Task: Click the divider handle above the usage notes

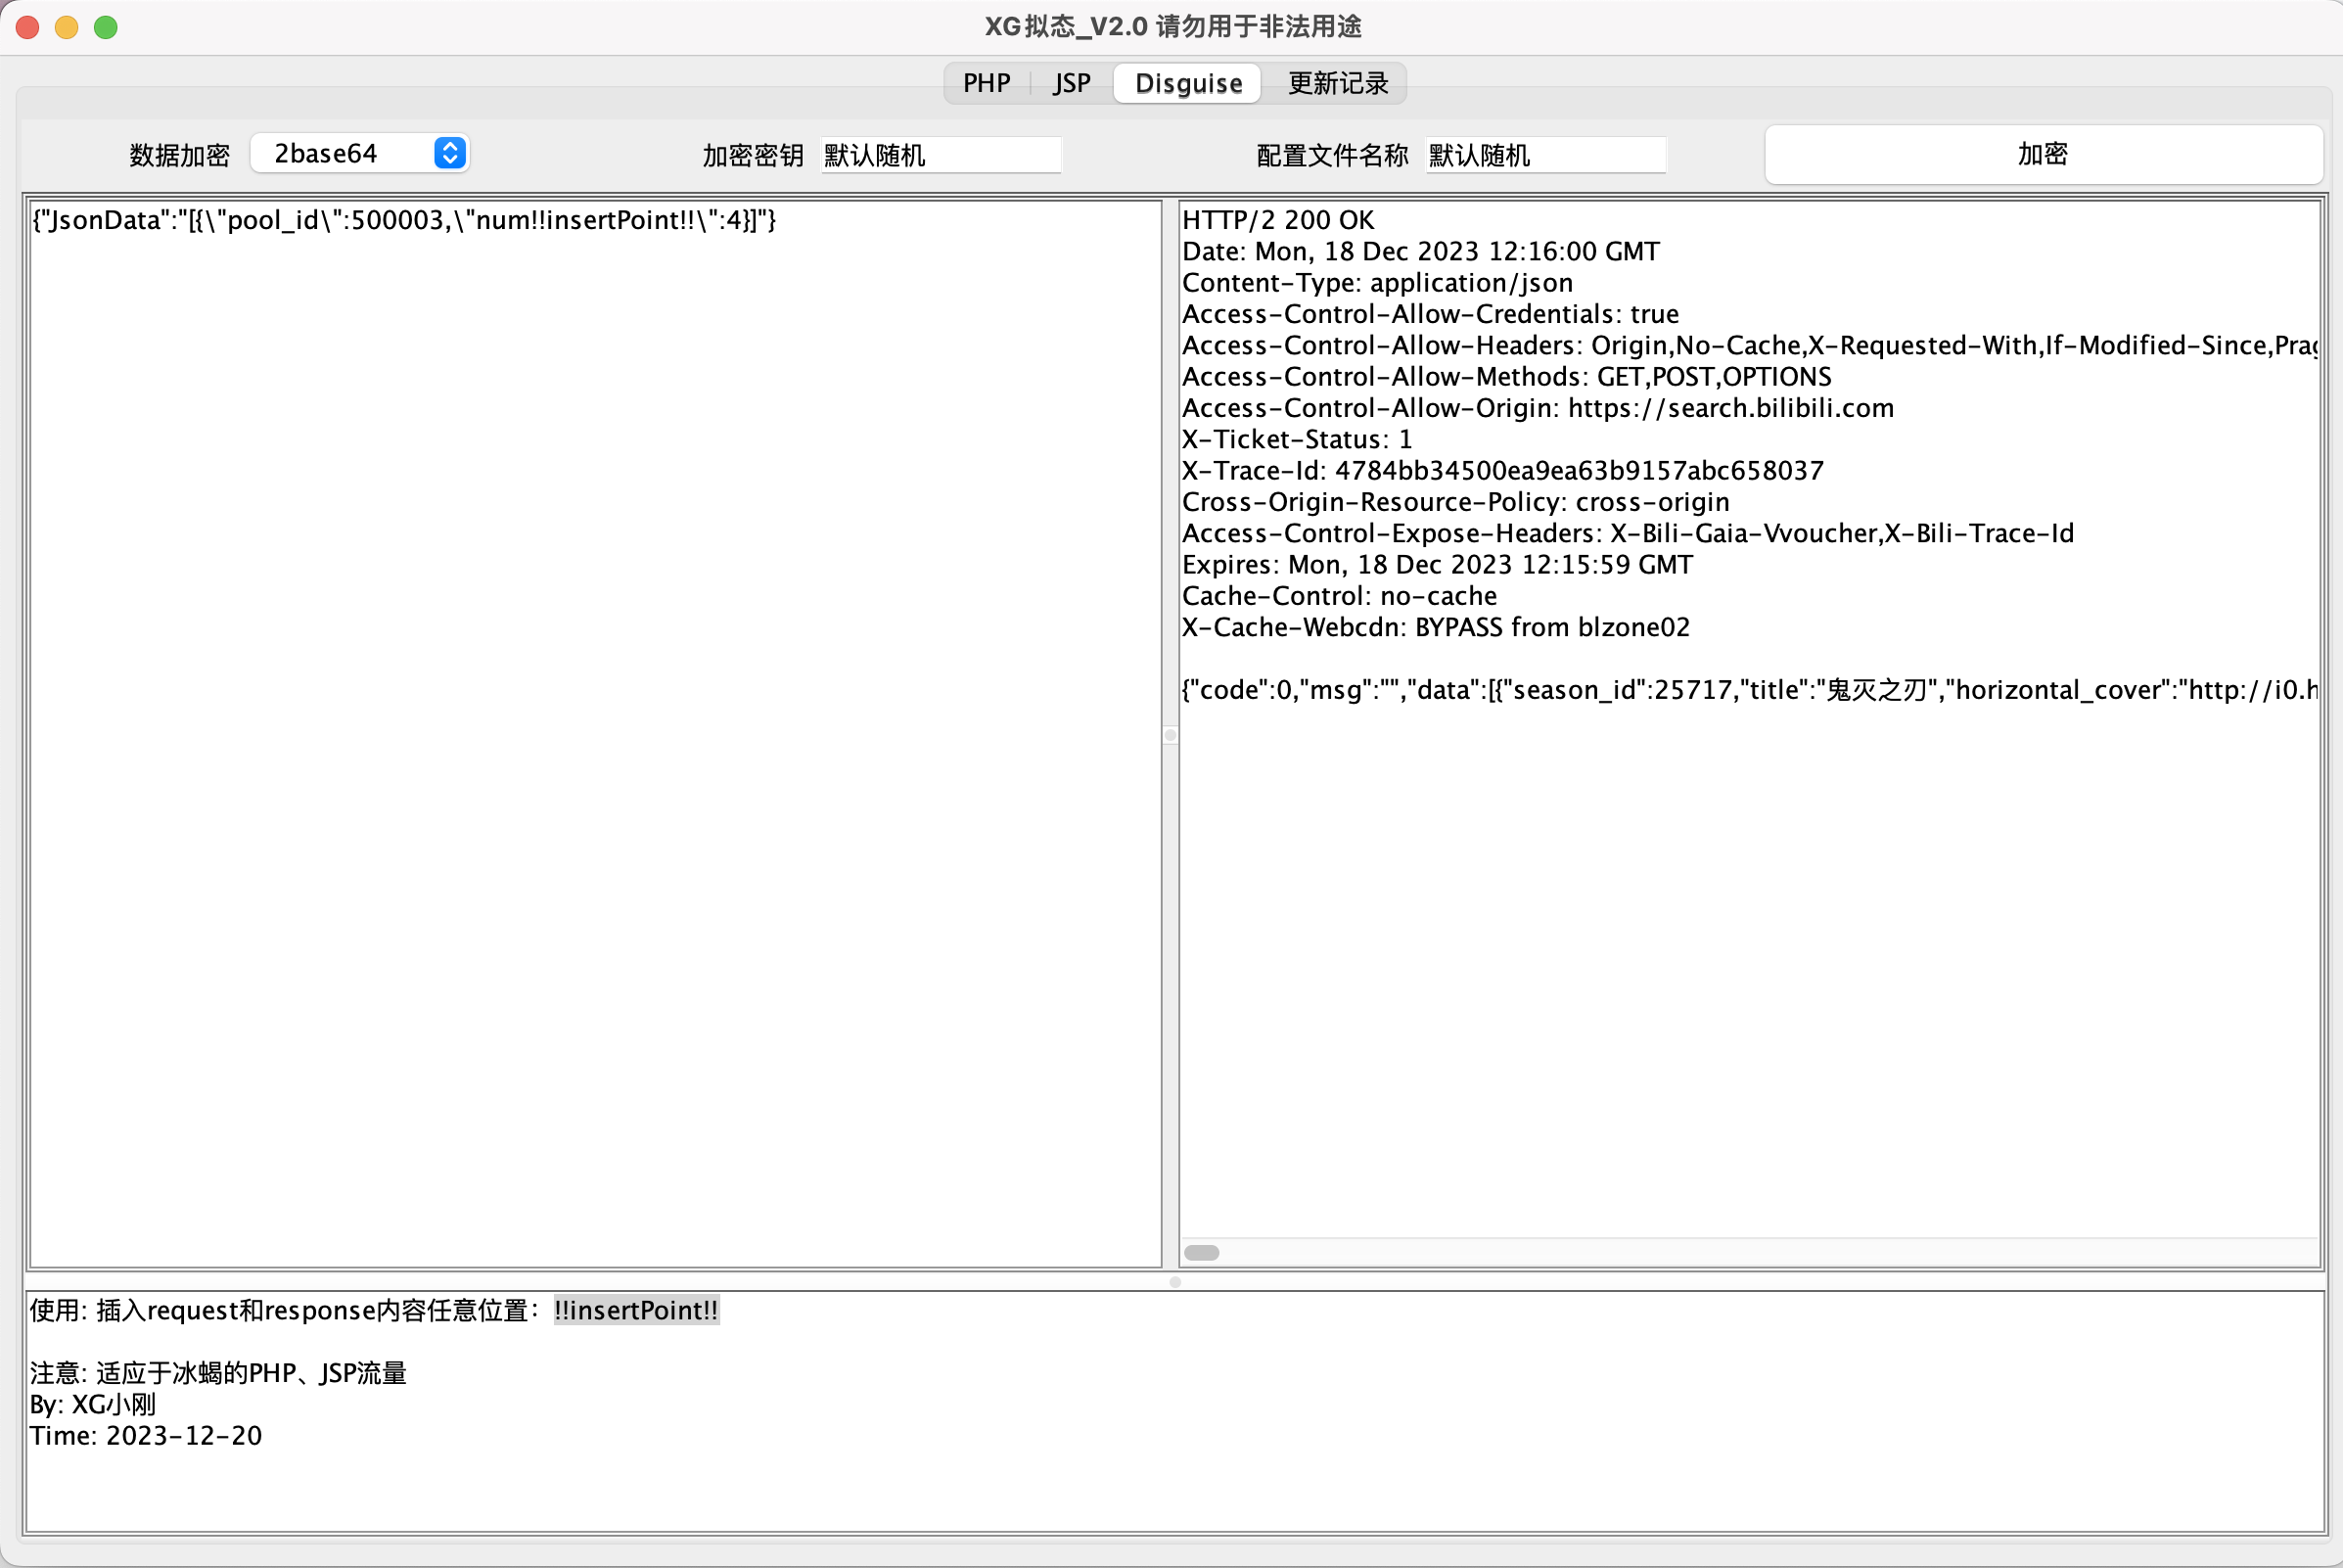Action: point(1175,1282)
